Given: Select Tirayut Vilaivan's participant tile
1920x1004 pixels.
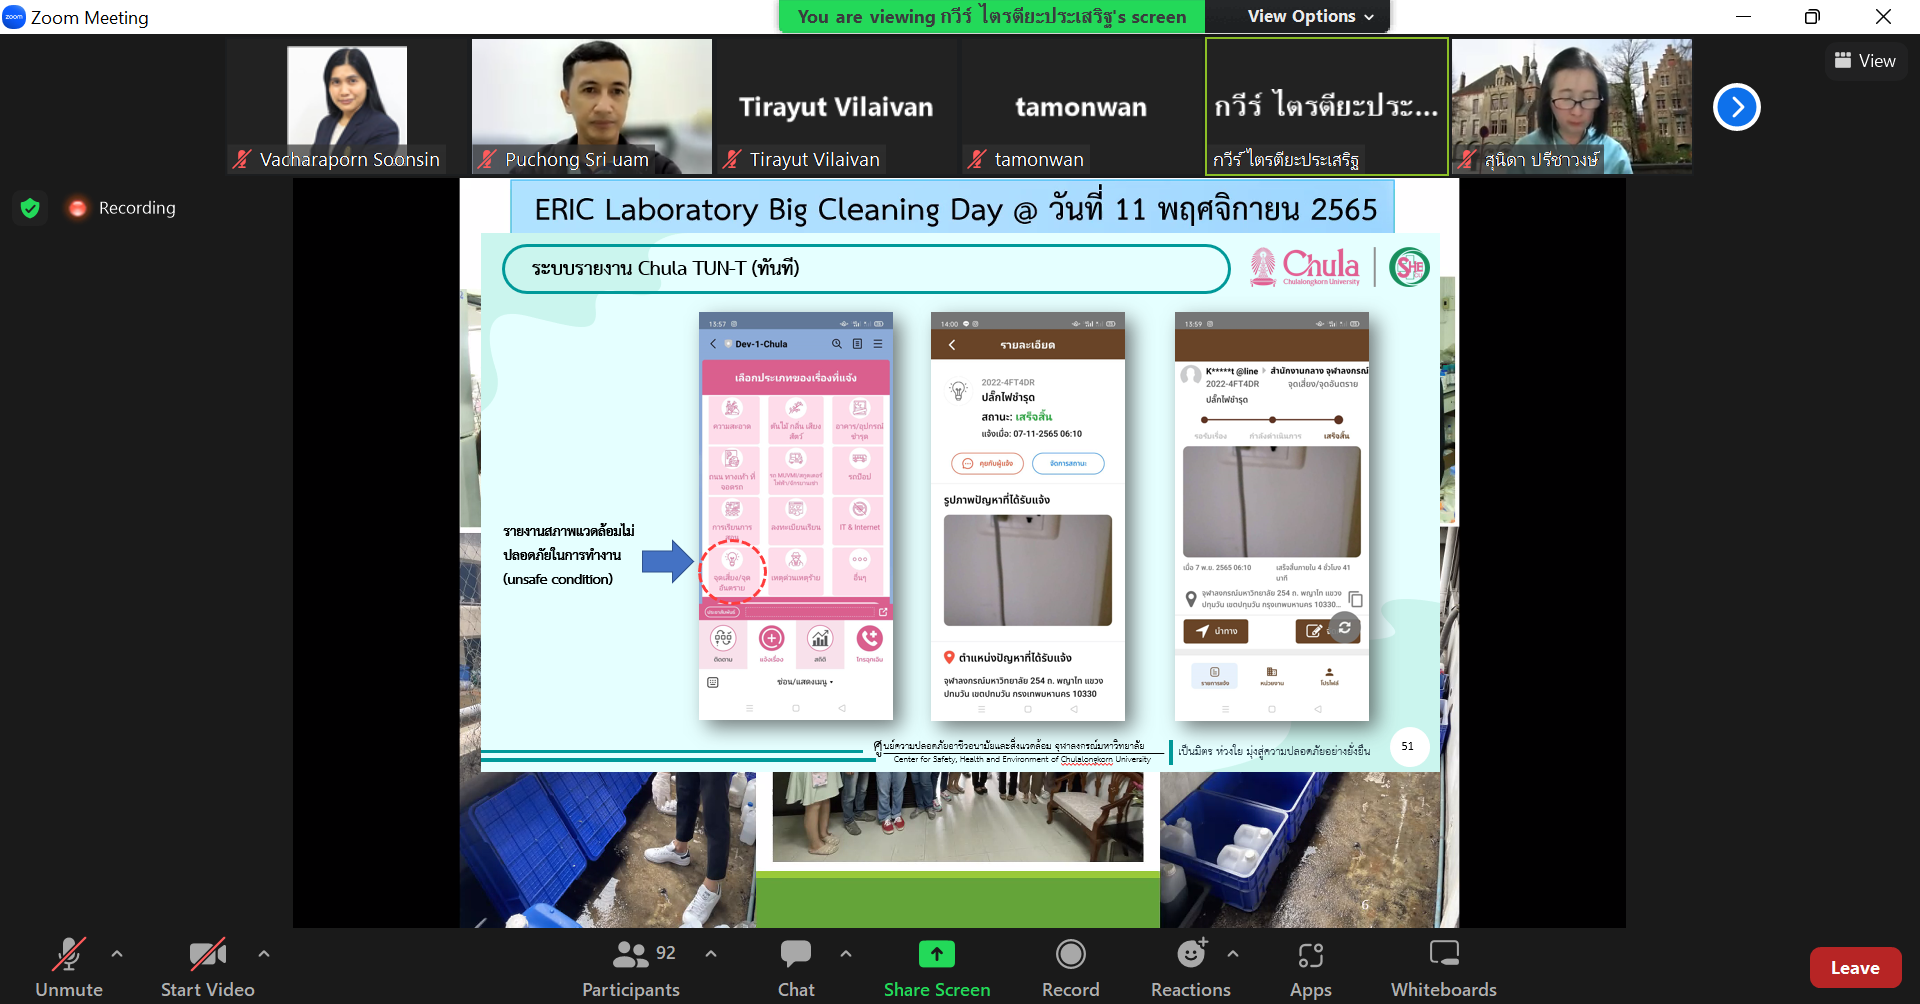Looking at the screenshot, I should pos(836,106).
